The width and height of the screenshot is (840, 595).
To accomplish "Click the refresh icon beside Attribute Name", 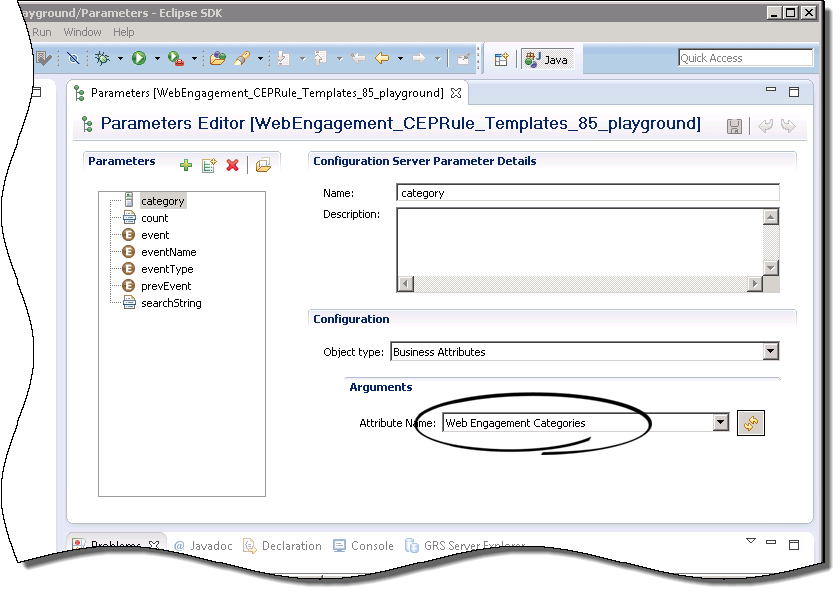I will pos(751,423).
